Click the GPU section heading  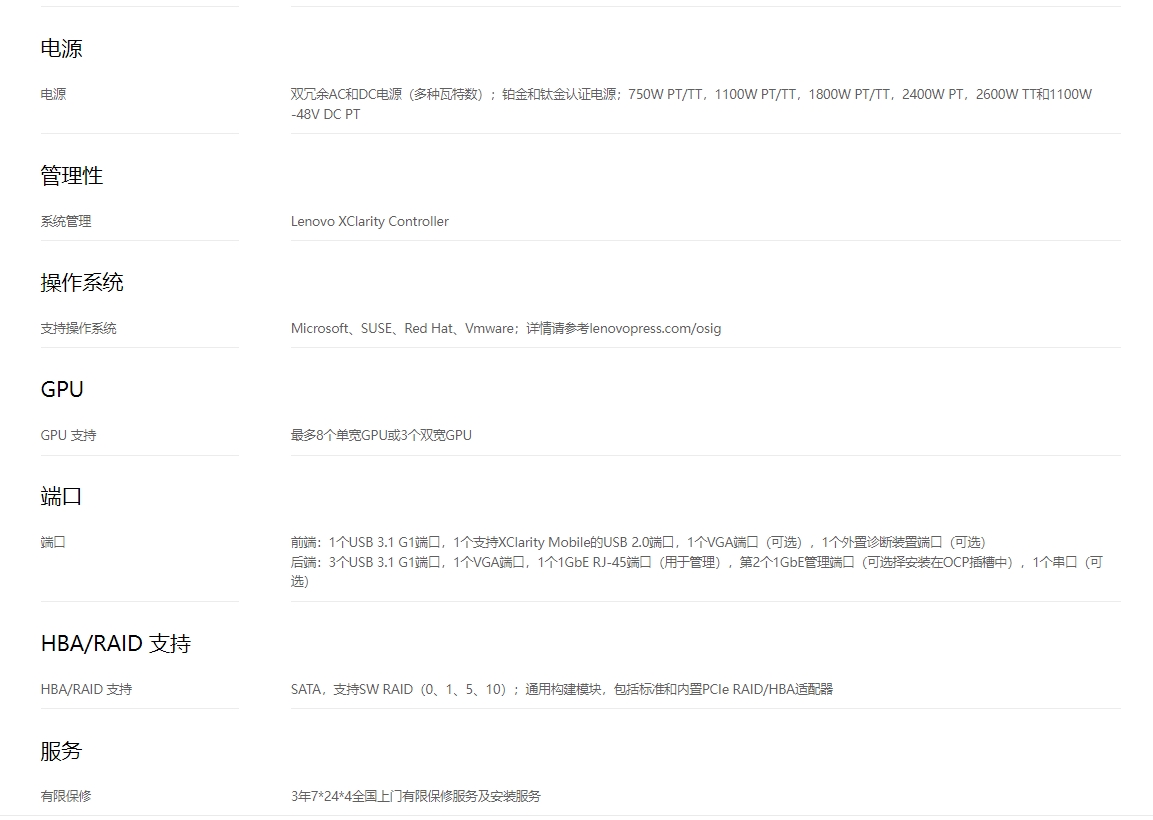pos(62,389)
